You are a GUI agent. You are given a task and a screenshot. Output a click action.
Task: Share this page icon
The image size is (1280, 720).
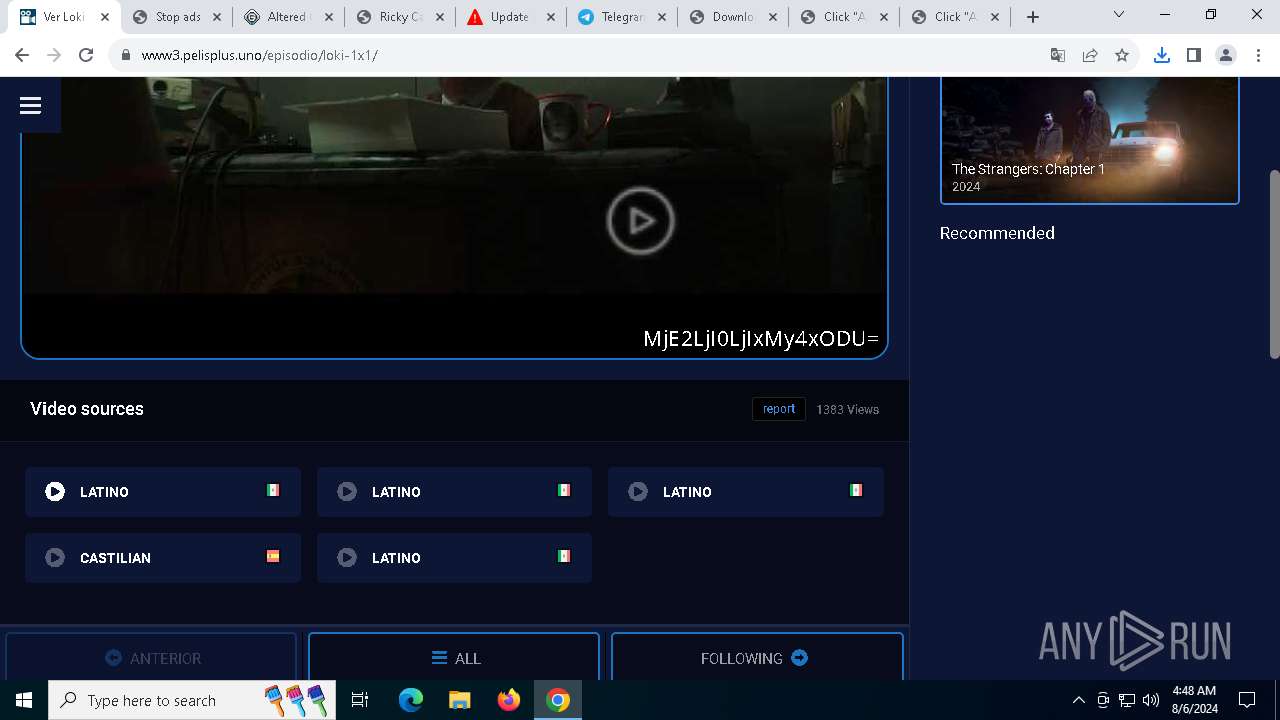(x=1090, y=56)
